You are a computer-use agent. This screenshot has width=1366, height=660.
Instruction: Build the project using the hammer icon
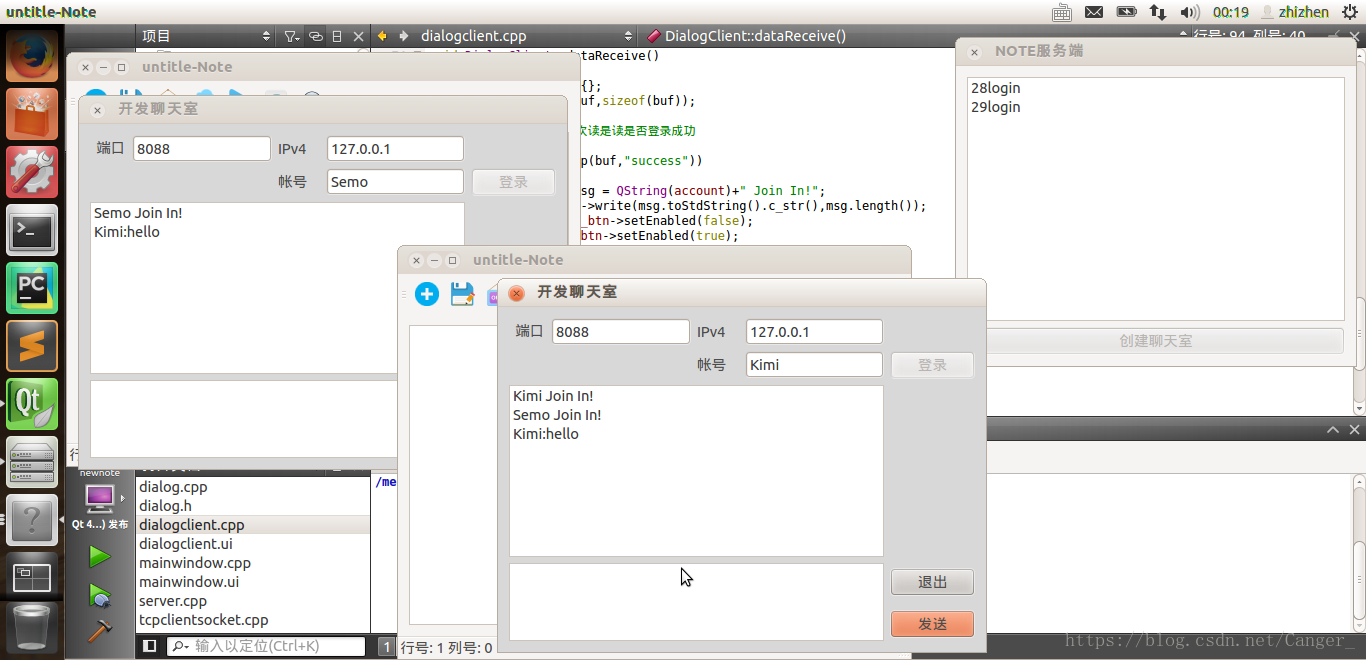100,631
